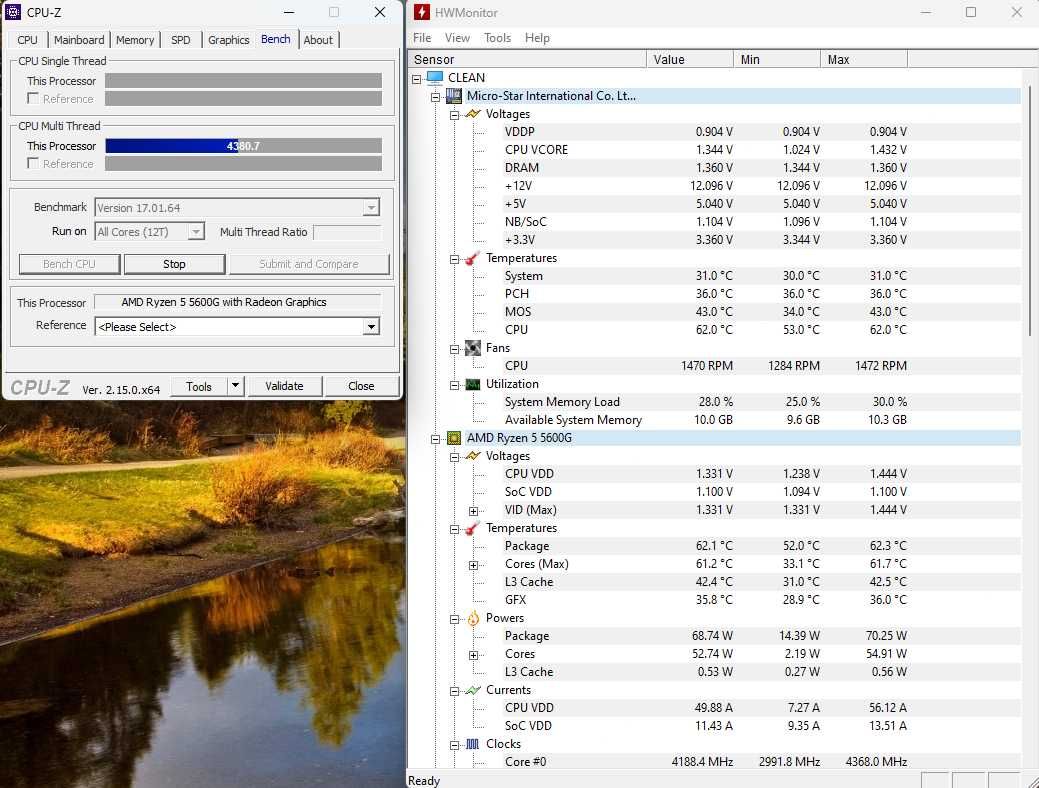Click the Validate button in CPU-Z
This screenshot has height=788, width=1039.
pos(284,386)
